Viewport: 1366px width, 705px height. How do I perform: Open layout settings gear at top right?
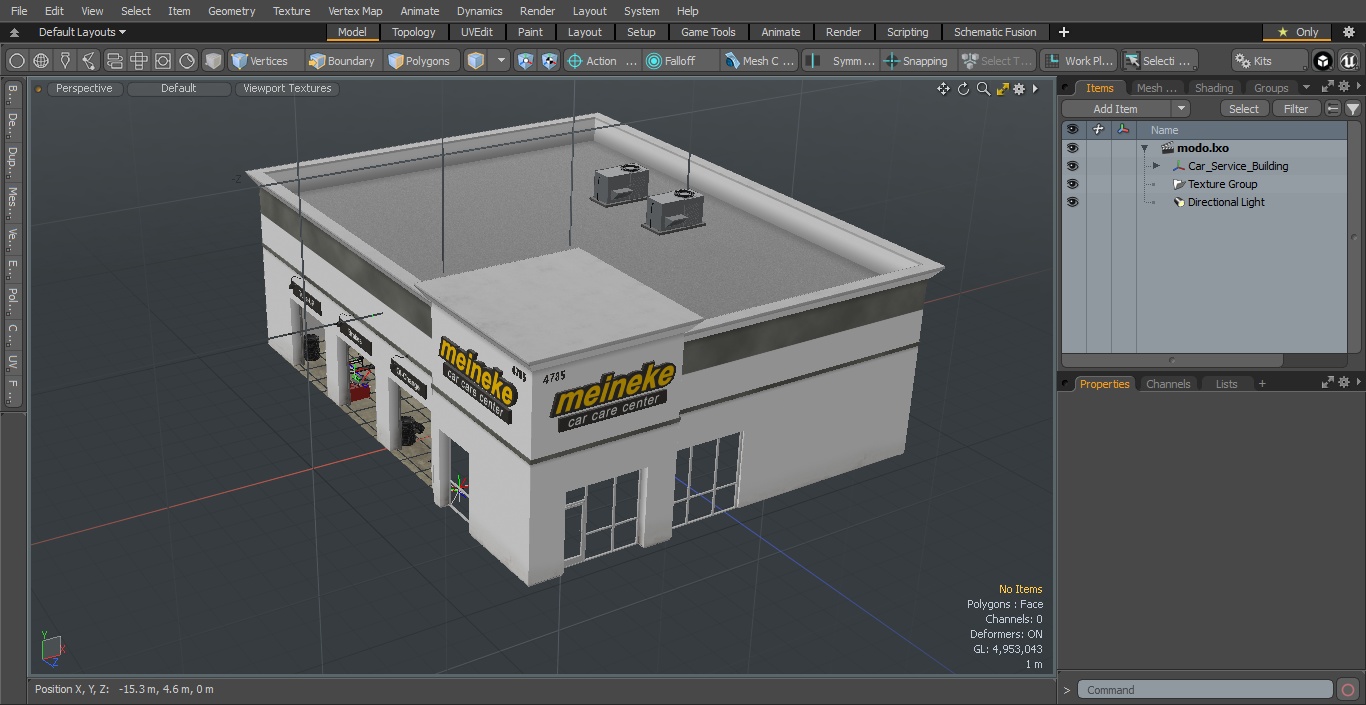click(1348, 32)
